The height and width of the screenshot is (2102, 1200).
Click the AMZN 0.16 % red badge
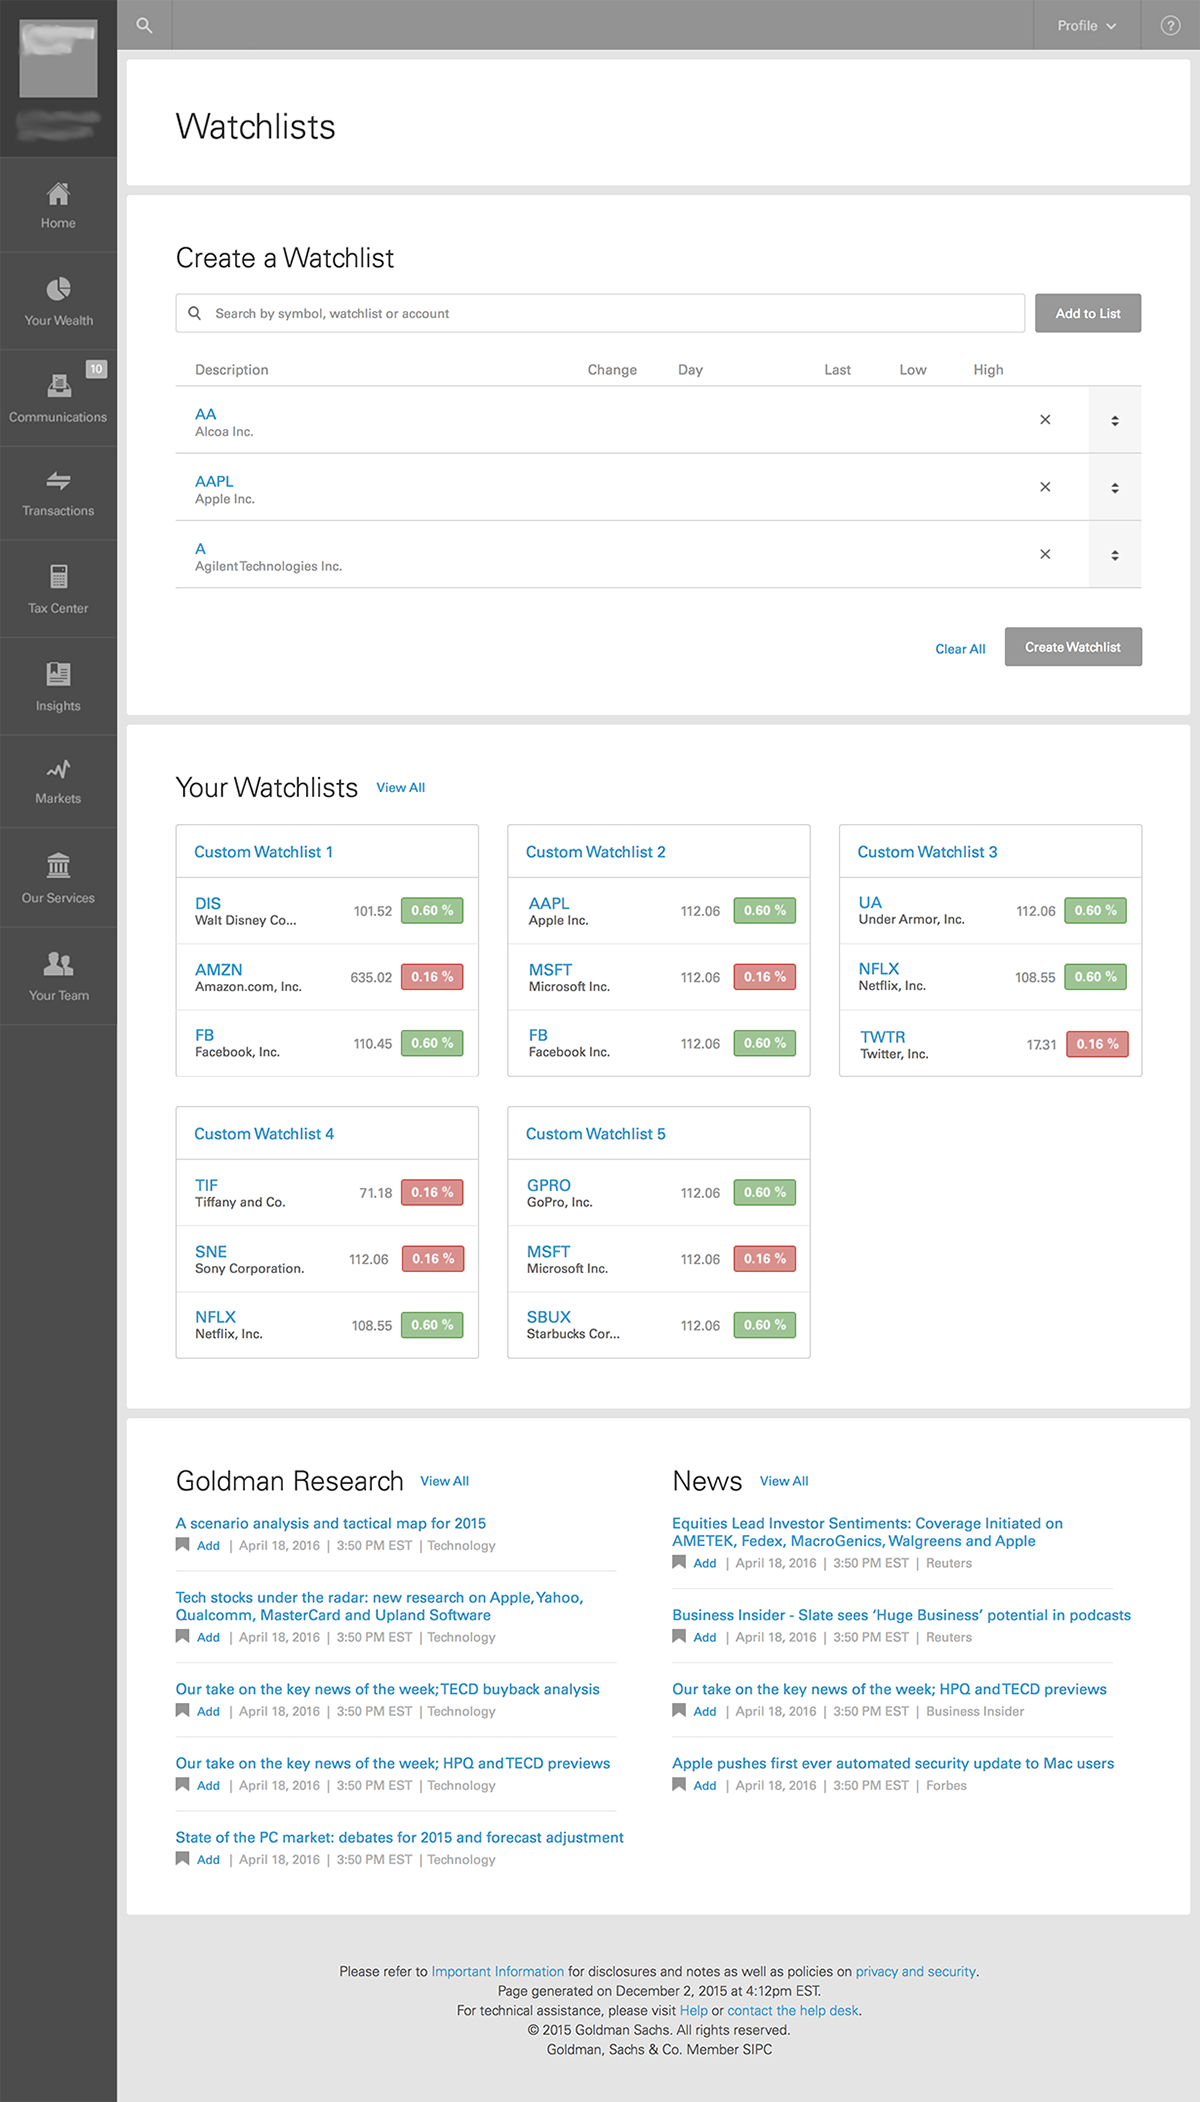pos(432,977)
